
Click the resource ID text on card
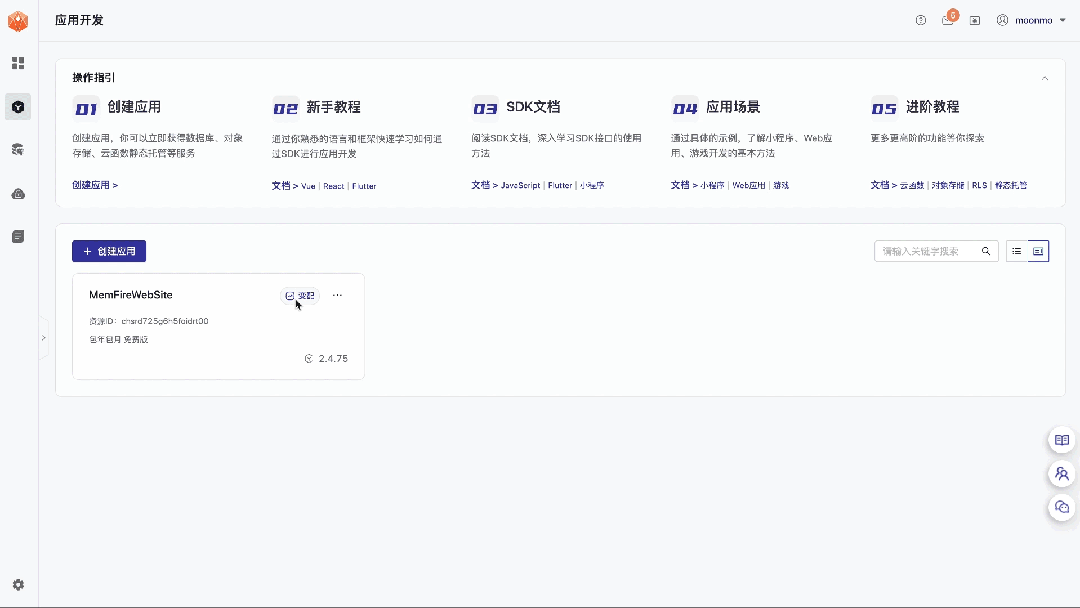[149, 321]
